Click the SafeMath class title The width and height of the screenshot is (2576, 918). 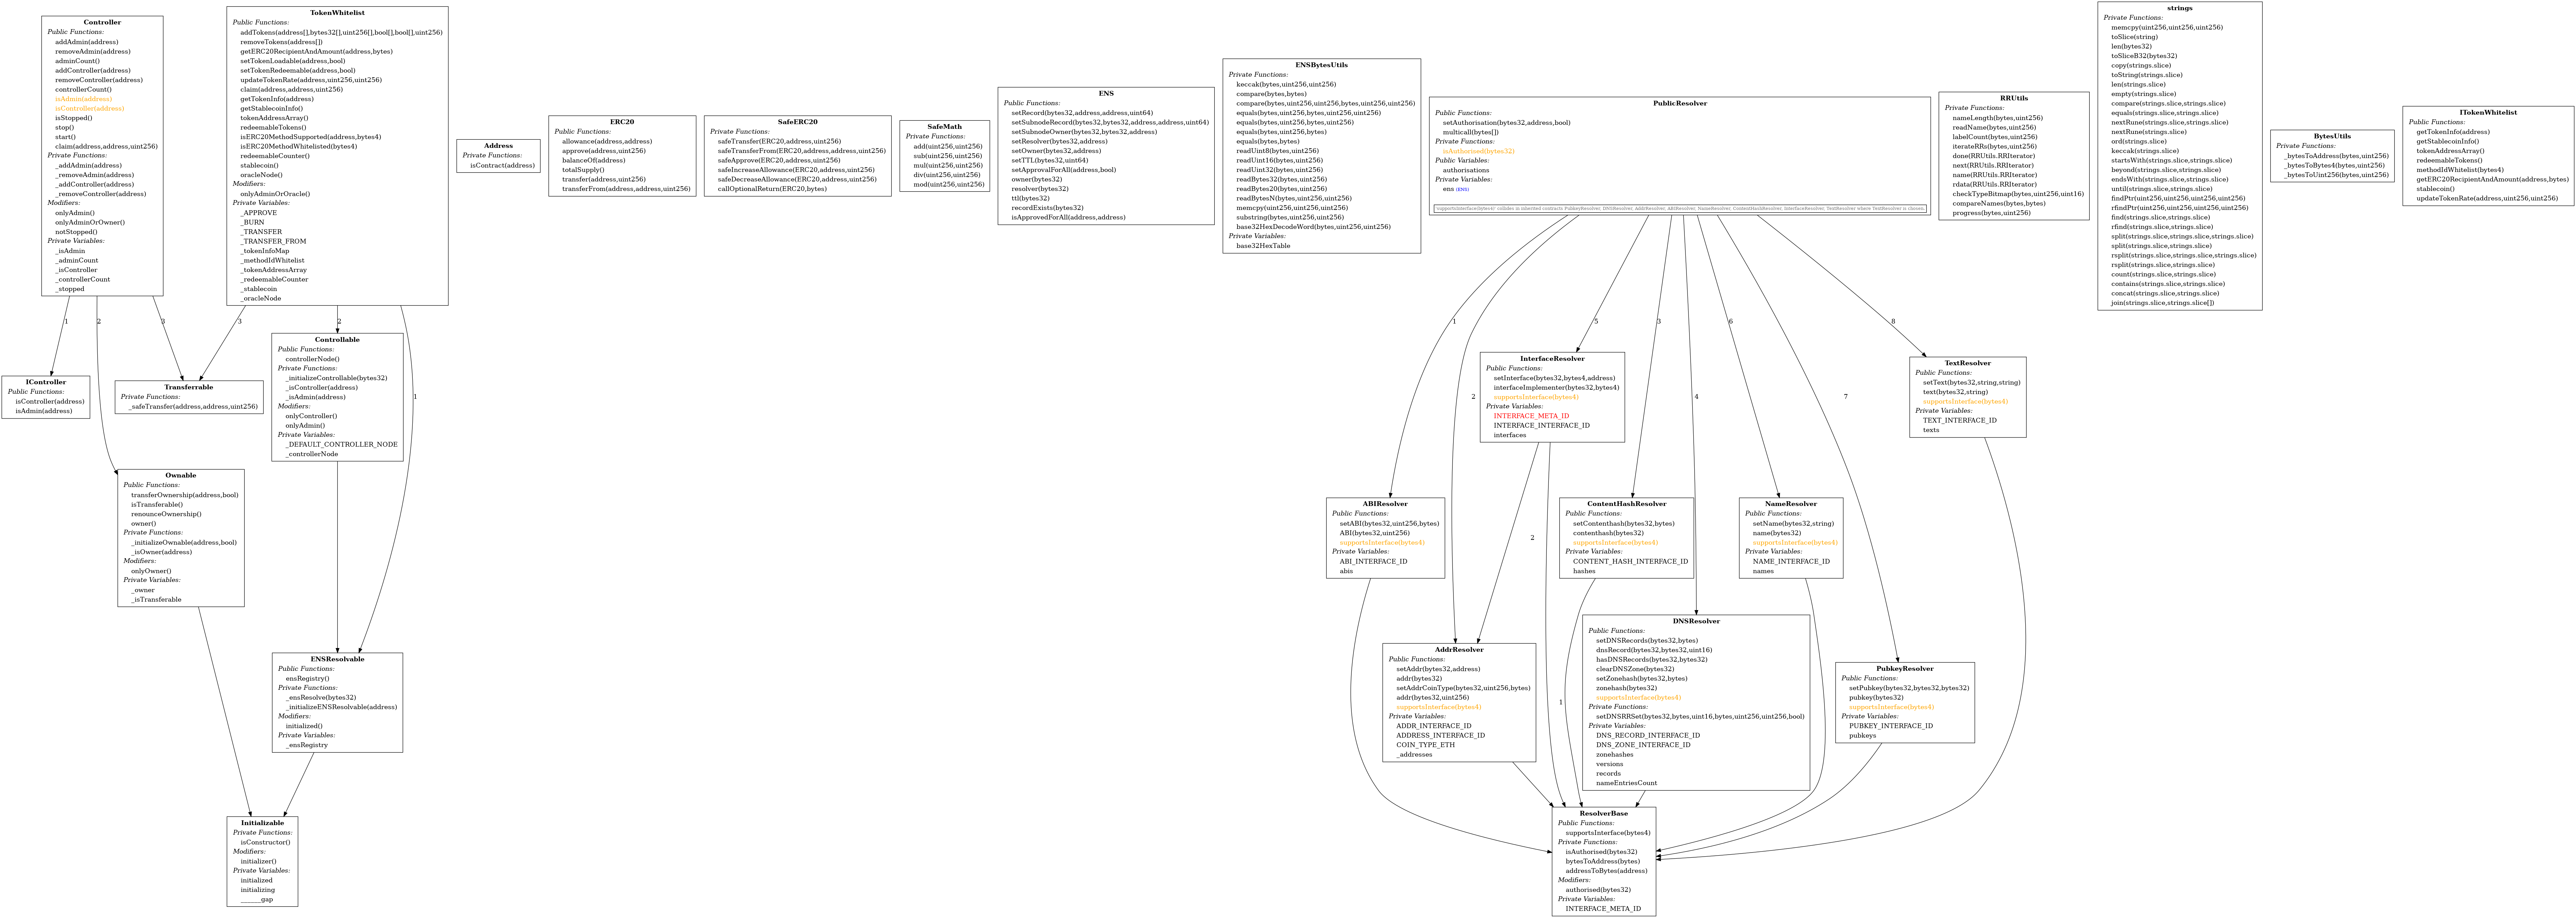pos(944,127)
